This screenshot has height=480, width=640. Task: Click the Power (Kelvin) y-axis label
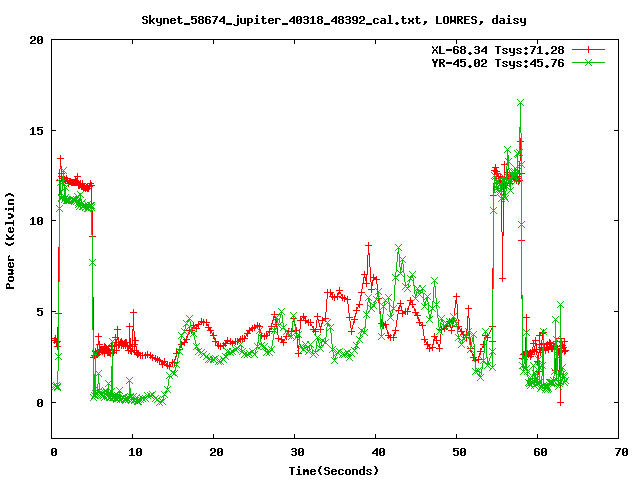click(x=10, y=241)
